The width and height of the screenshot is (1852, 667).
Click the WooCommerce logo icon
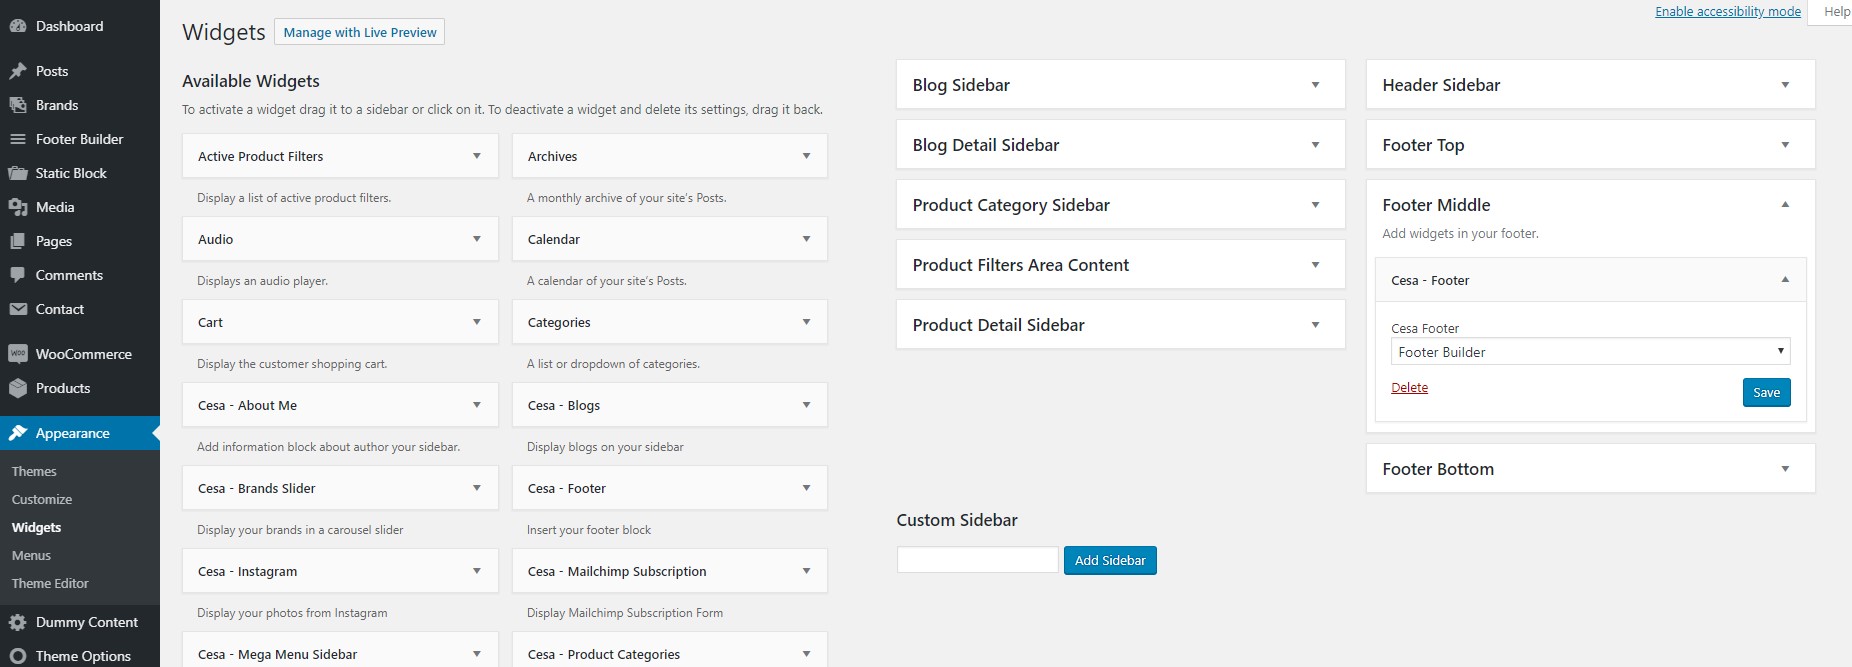18,354
